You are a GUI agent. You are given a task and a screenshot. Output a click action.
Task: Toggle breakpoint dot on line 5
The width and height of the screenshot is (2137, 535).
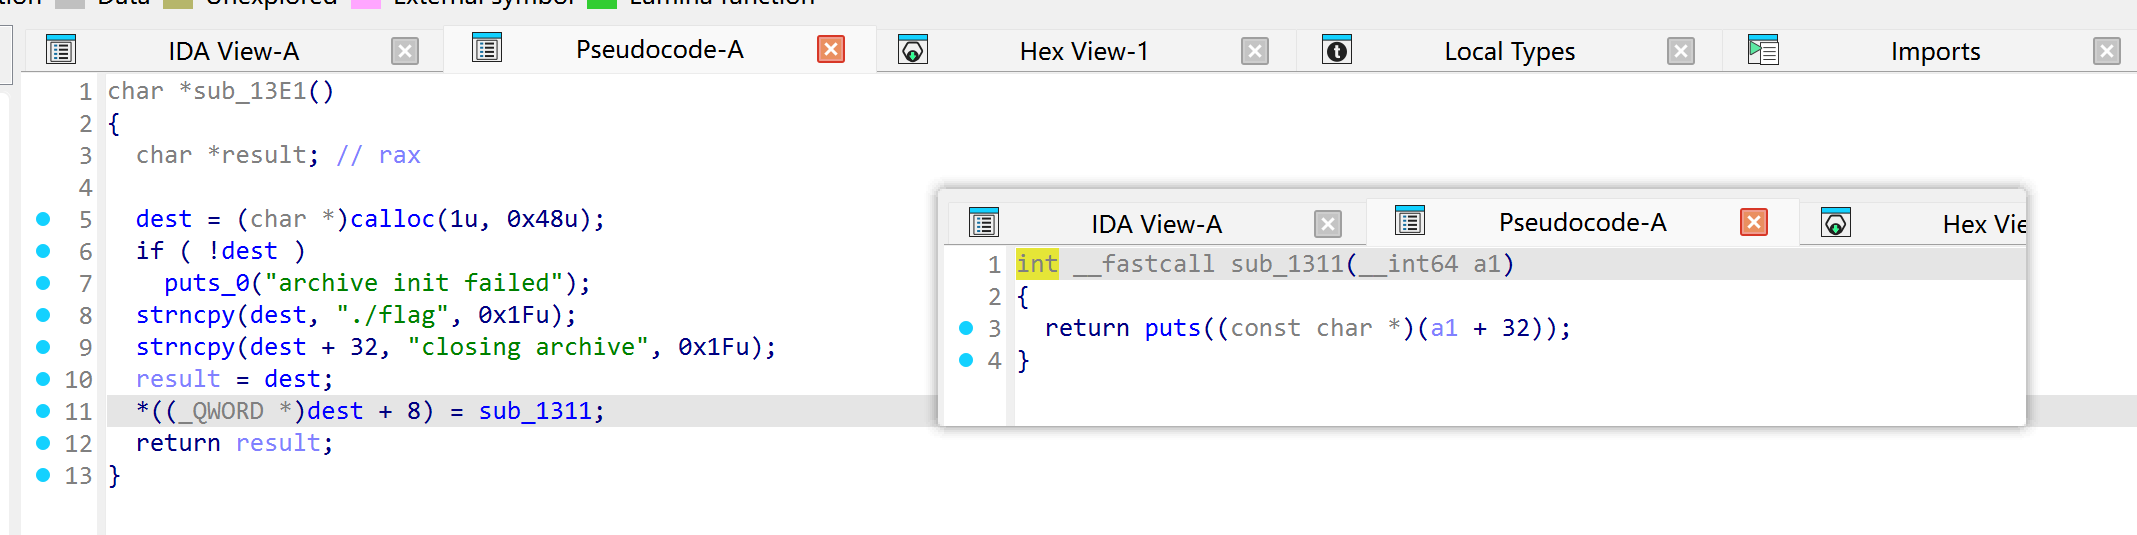click(43, 219)
